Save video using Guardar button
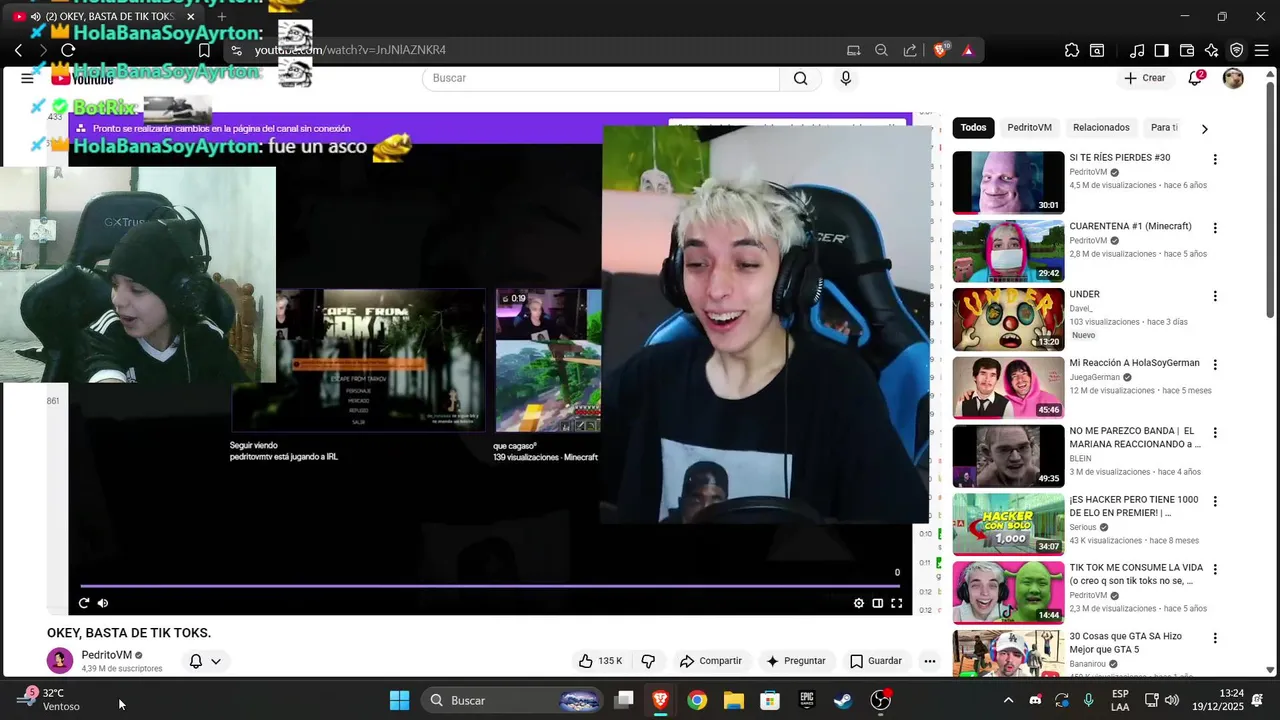This screenshot has height=720, width=1280. [x=876, y=661]
